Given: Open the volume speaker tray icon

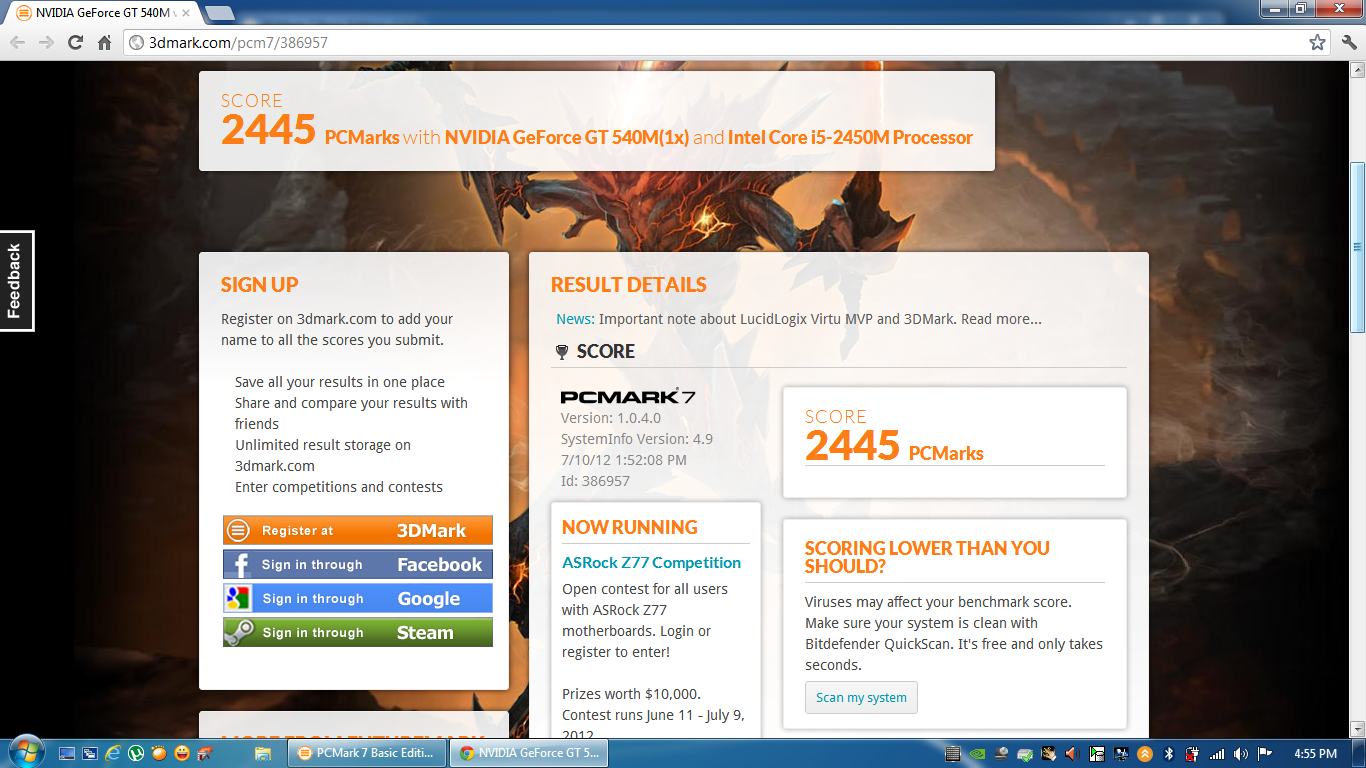Looking at the screenshot, I should [1241, 753].
